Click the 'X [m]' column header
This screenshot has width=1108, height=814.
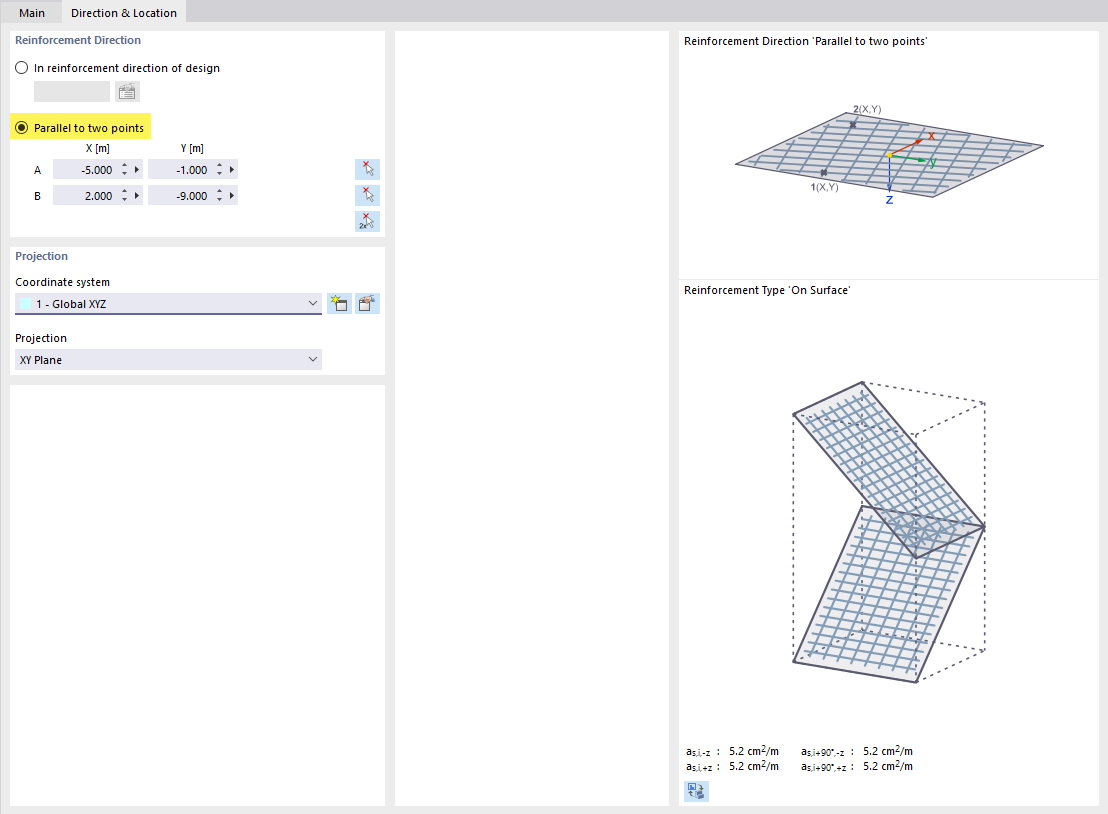tap(98, 148)
